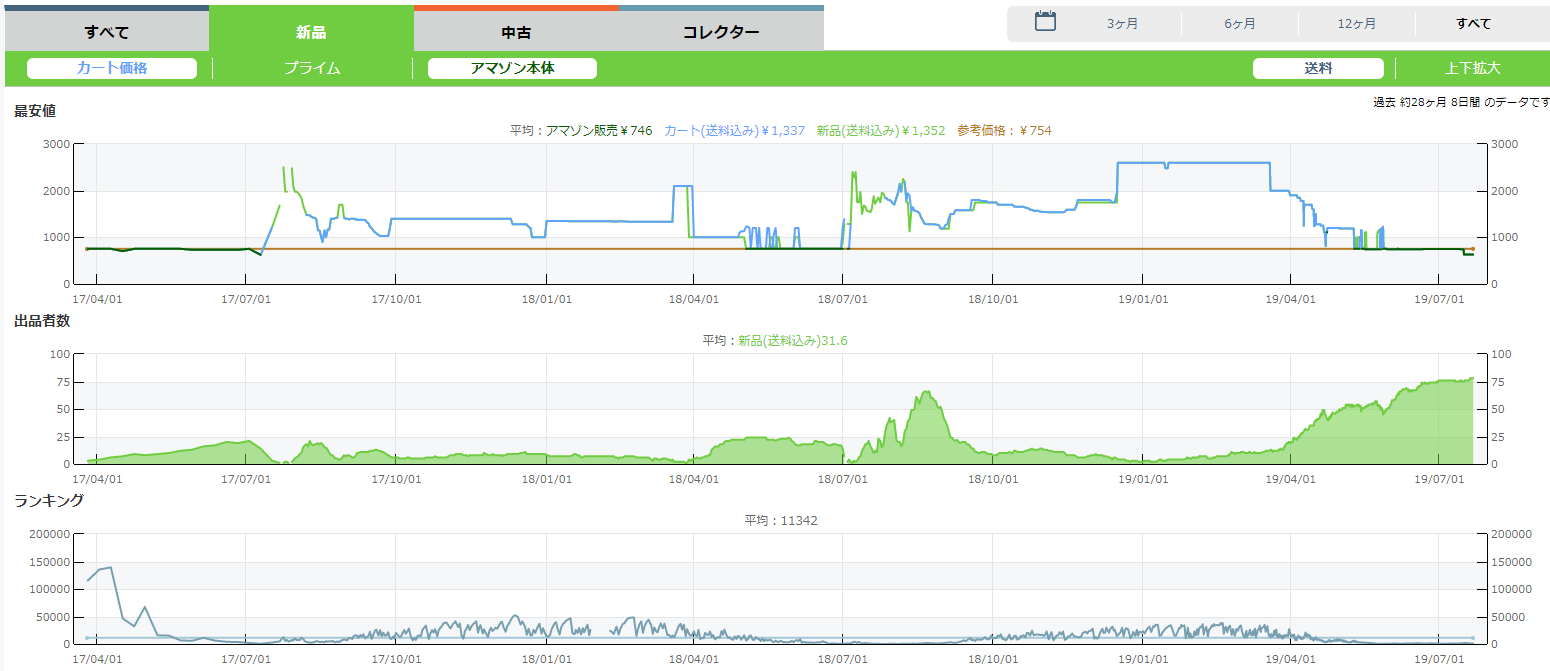
Task: Click the green 新品(送料込み) ¥1,352 price legend
Action: pyautogui.click(x=880, y=130)
